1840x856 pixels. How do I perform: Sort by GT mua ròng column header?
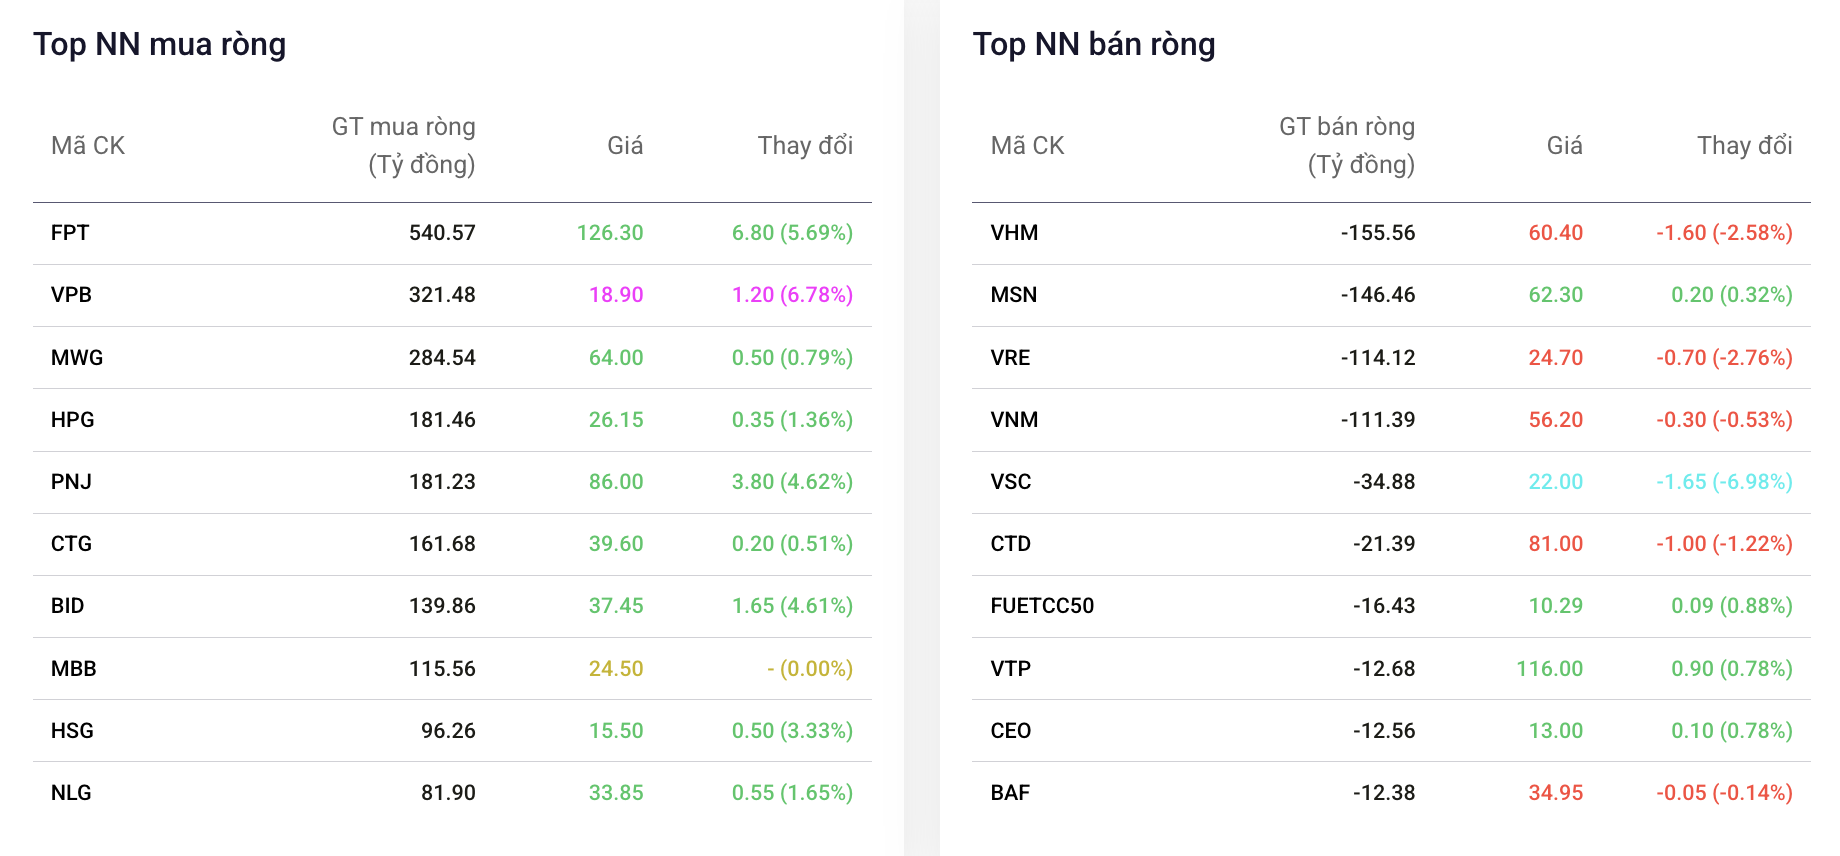[404, 145]
